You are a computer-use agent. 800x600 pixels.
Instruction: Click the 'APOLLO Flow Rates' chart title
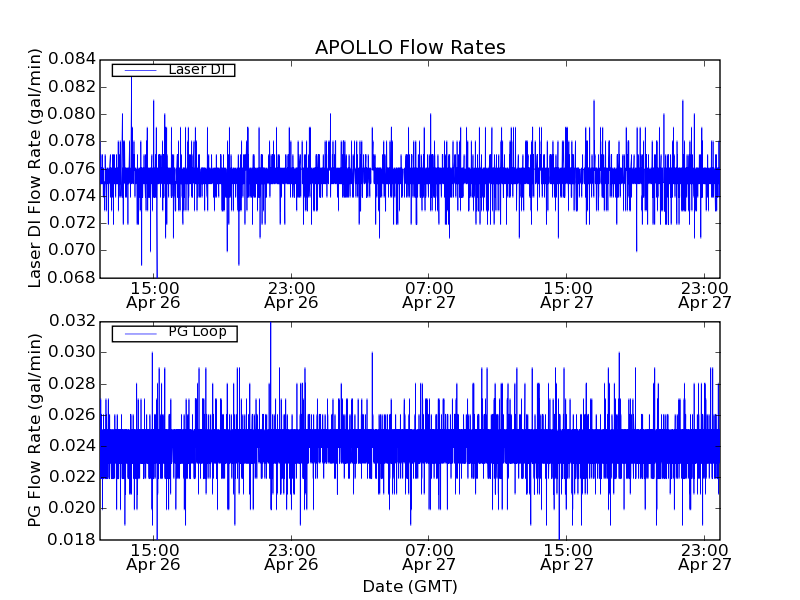click(410, 47)
